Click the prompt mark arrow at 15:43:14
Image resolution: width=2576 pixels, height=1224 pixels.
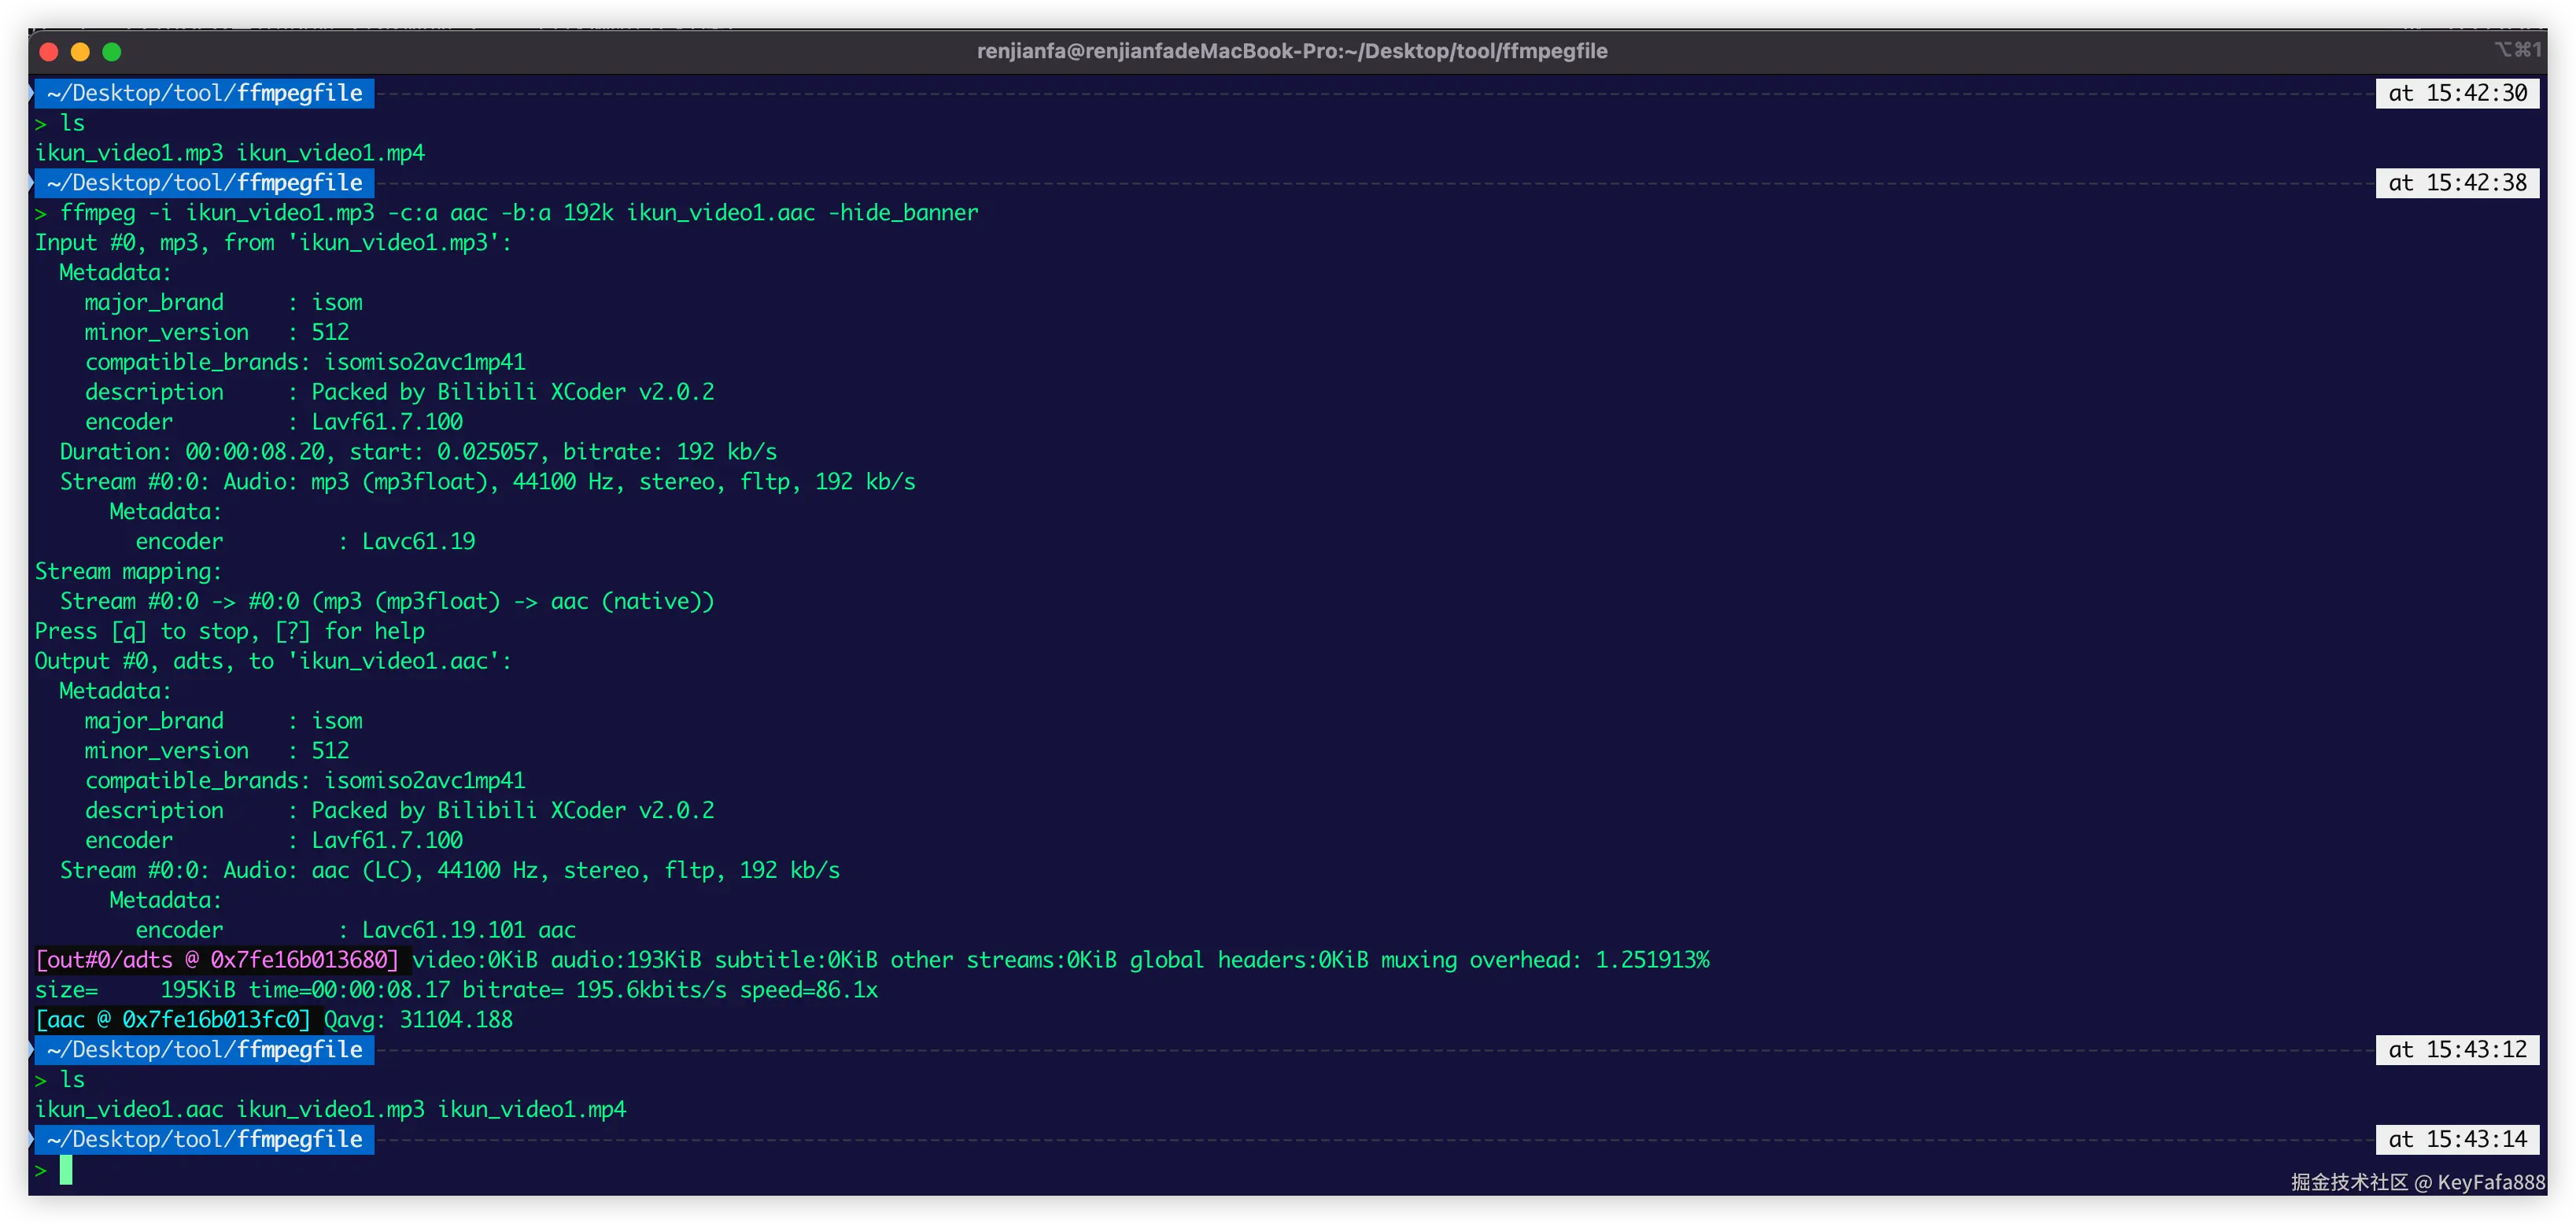31,1139
